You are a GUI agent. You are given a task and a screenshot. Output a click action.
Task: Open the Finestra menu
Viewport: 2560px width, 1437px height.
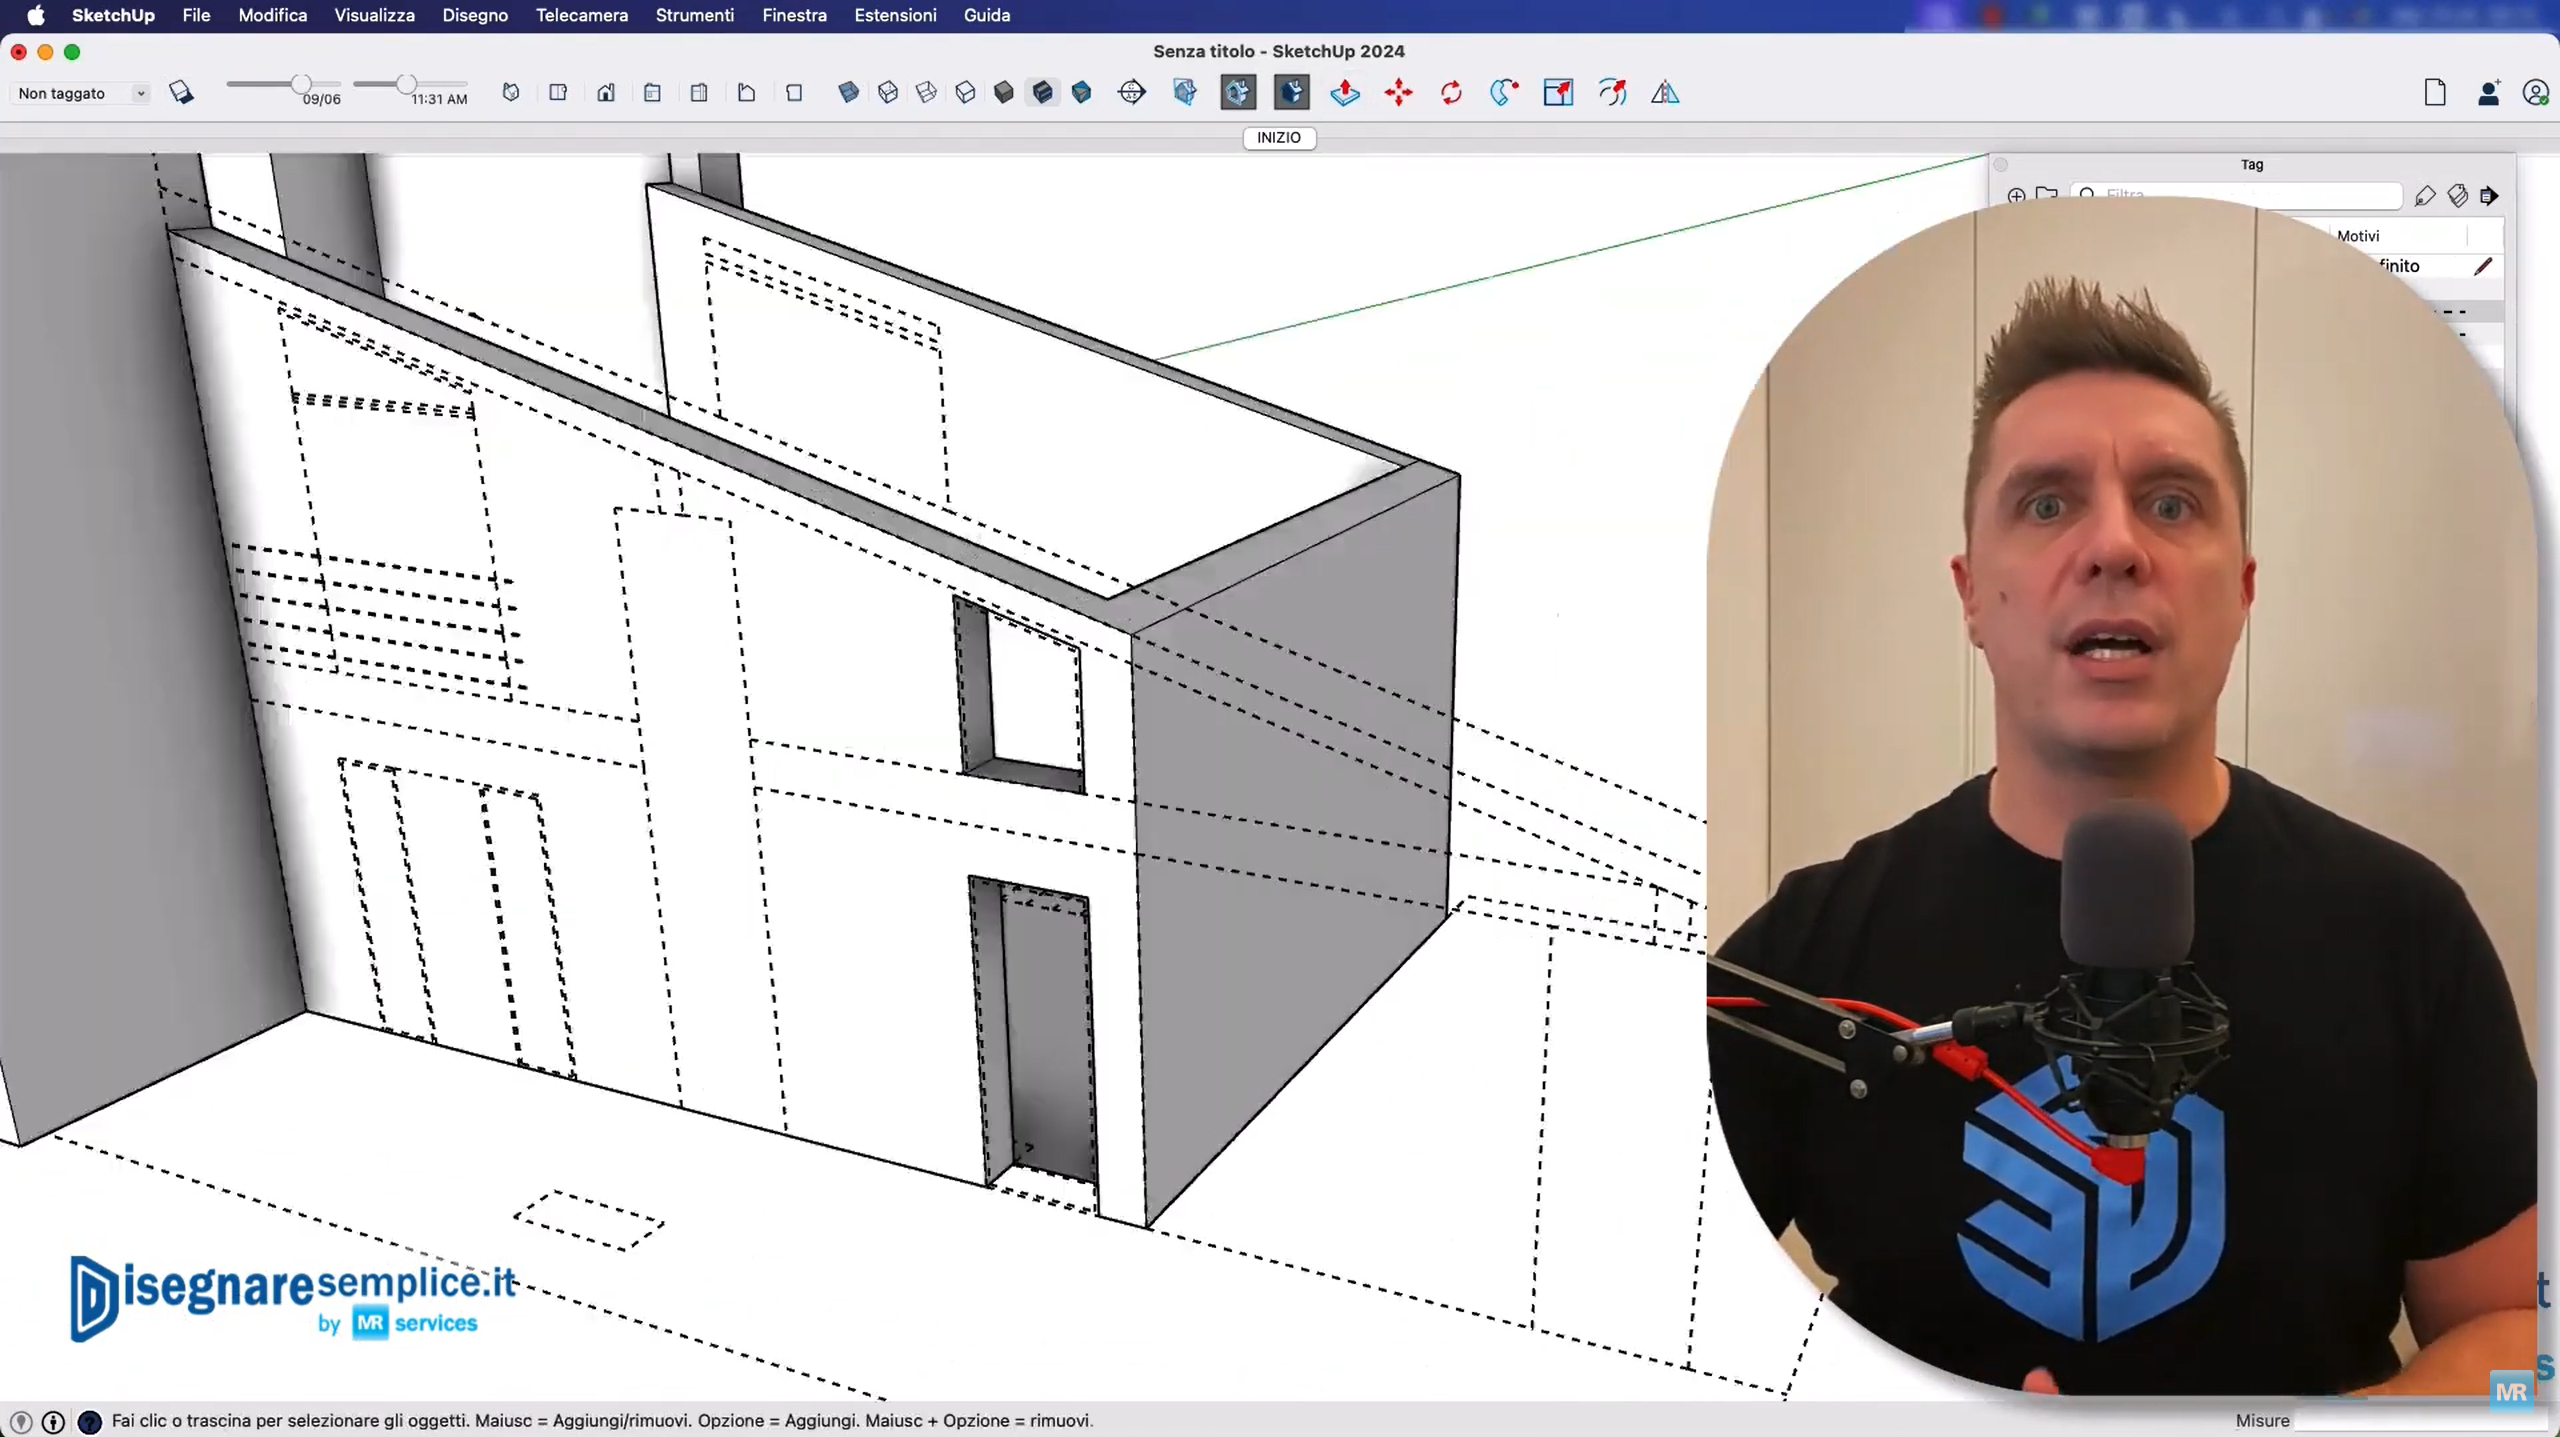[x=794, y=15]
